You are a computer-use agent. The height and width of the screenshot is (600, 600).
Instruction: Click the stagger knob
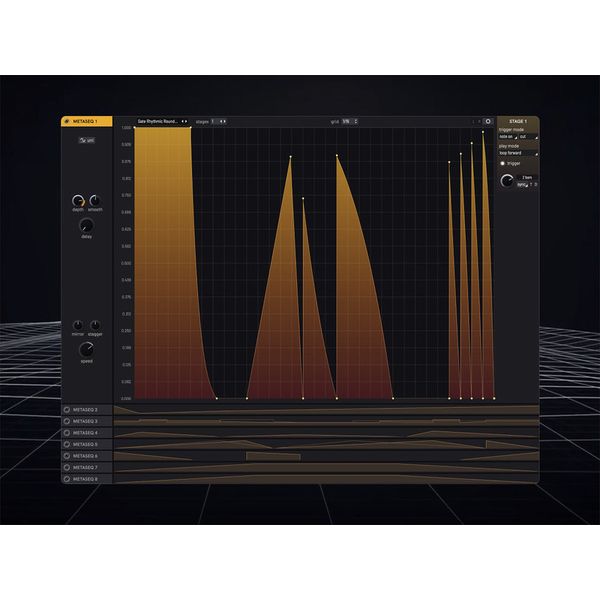[x=95, y=325]
